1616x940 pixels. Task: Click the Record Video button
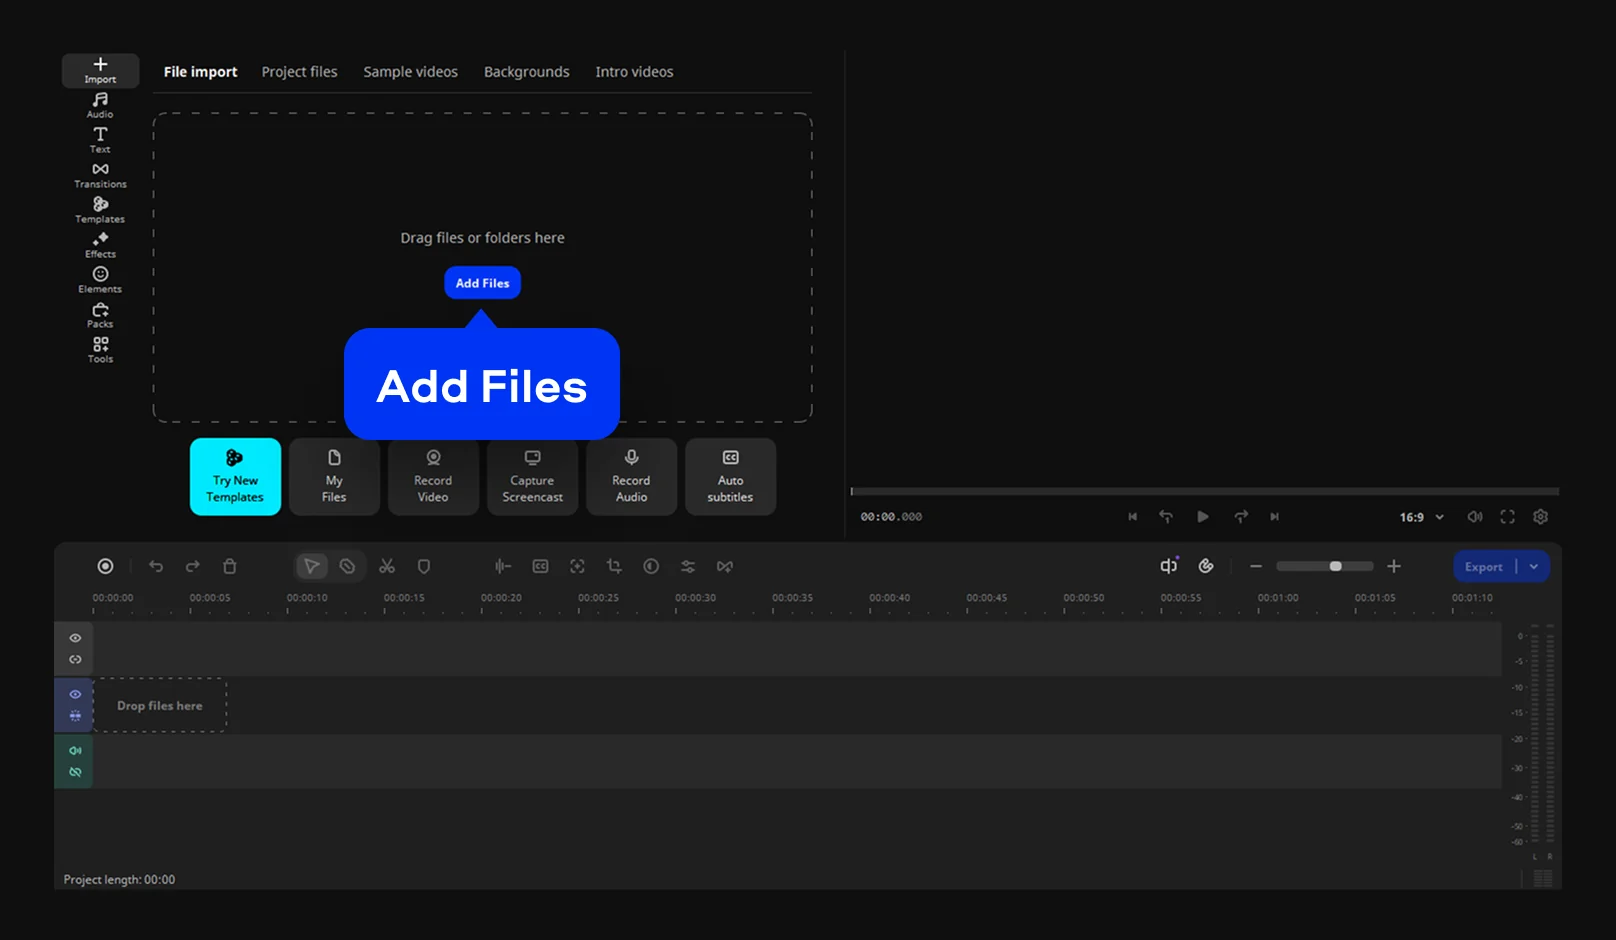pyautogui.click(x=433, y=477)
